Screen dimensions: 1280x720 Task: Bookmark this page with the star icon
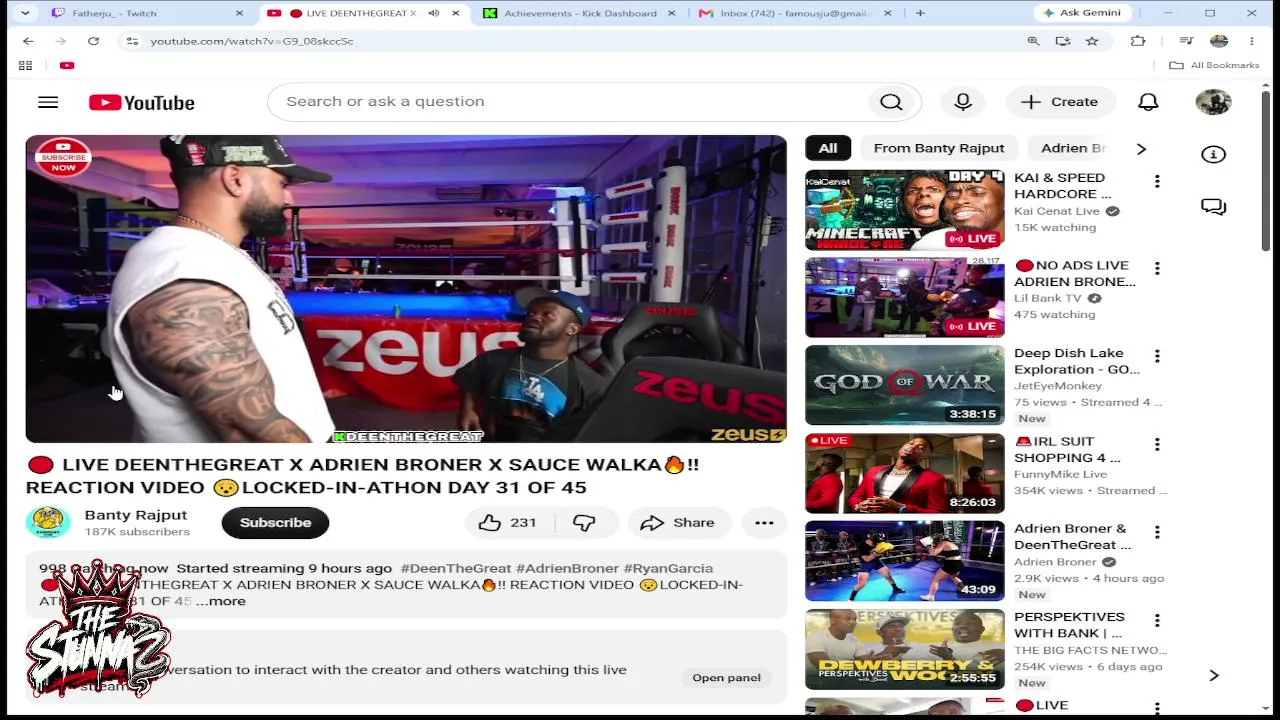[1092, 41]
